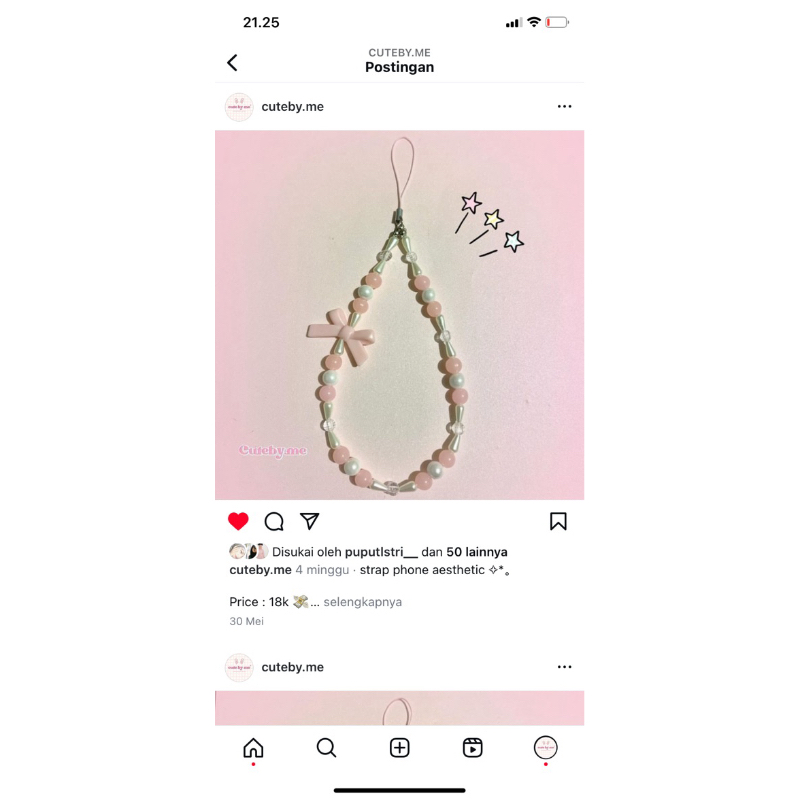Open cuteby.me username on first post
The height and width of the screenshot is (800, 800).
pyautogui.click(x=292, y=107)
